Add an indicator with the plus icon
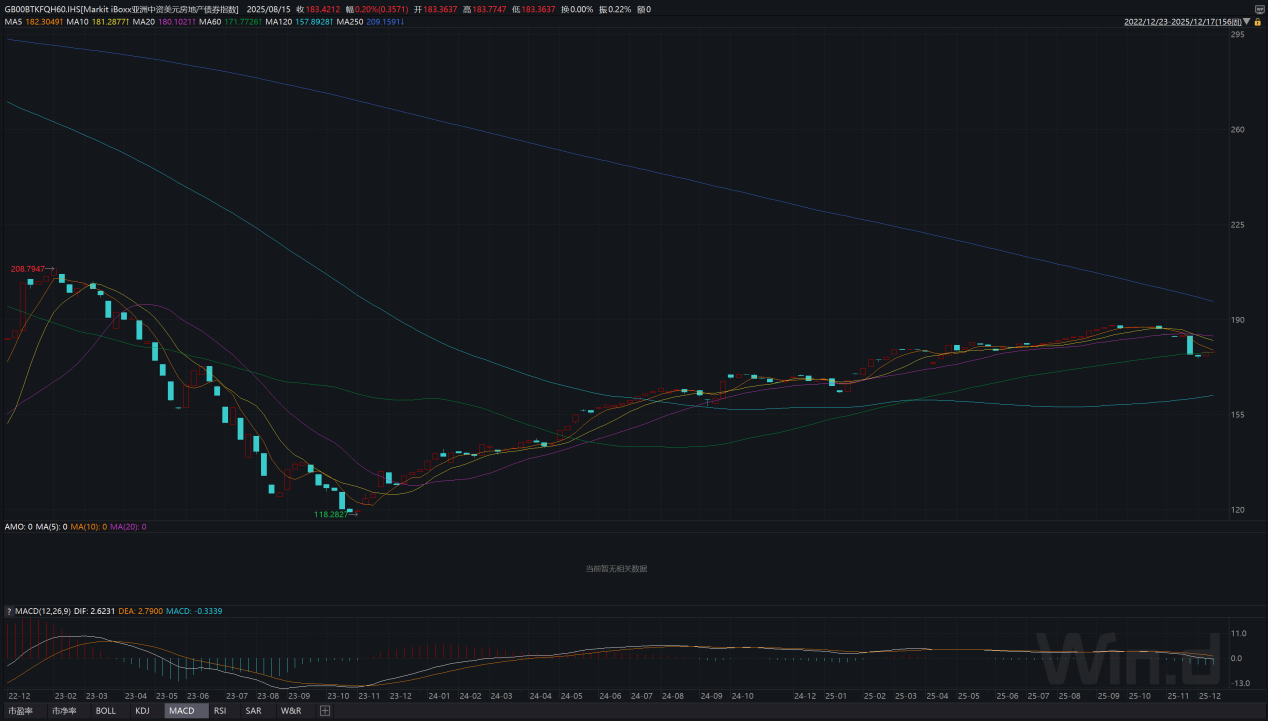Screen dimensions: 1268x721 click(x=324, y=711)
